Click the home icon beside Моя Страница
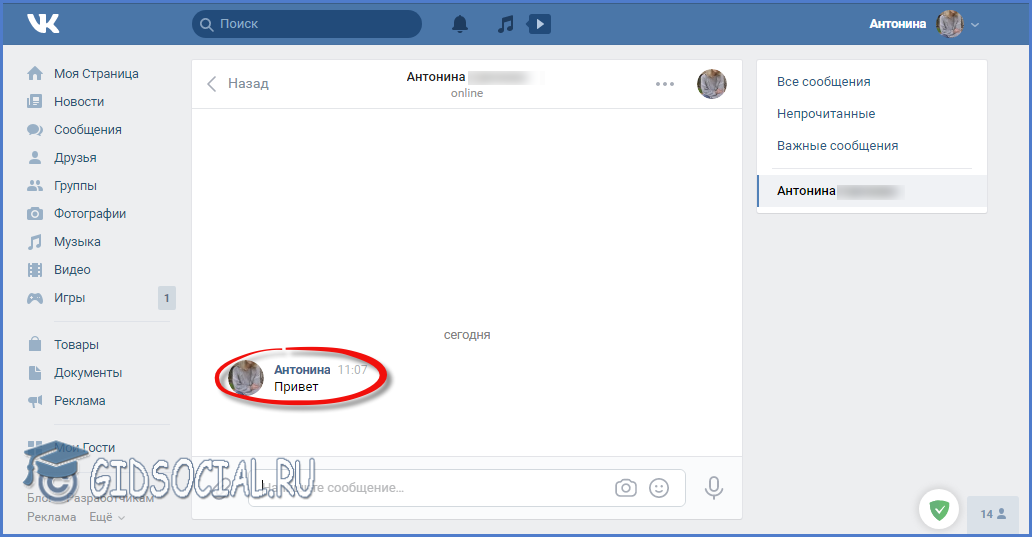1032x537 pixels. tap(35, 73)
